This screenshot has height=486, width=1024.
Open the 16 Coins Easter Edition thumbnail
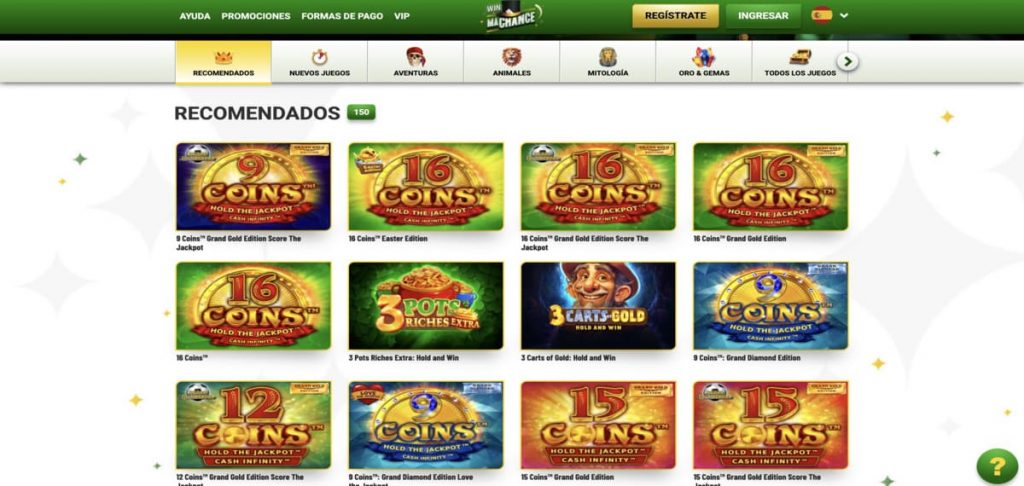(x=426, y=187)
